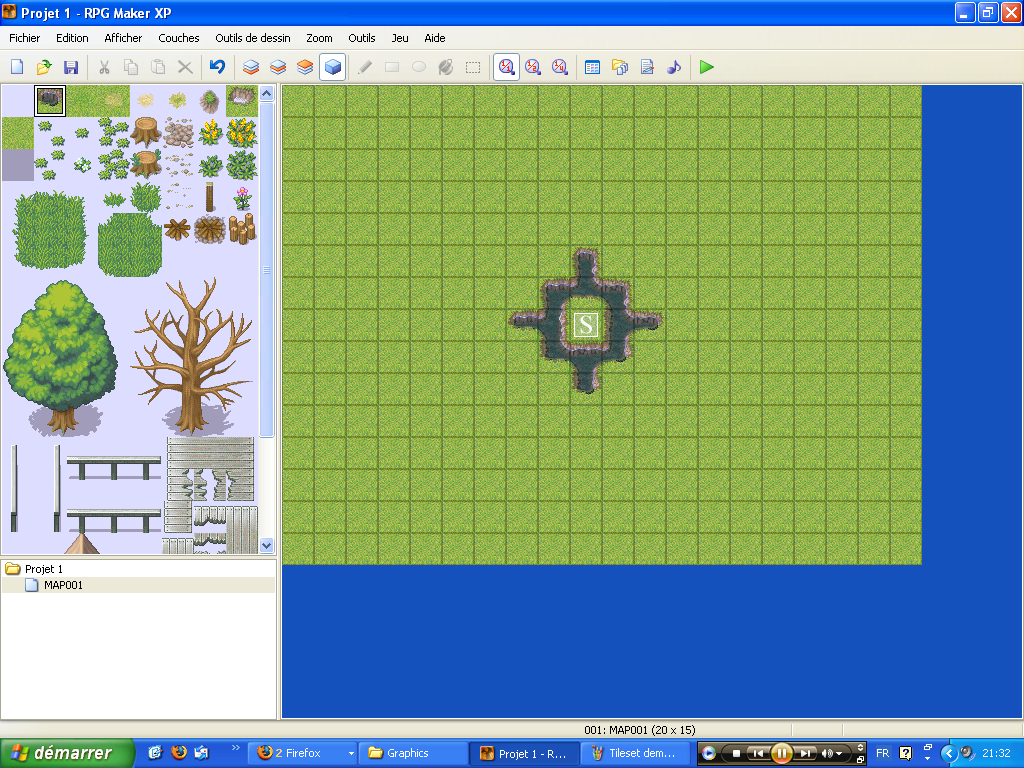Screen dimensions: 1024x768
Task: Click the Delete X toolbar icon
Action: (x=185, y=67)
